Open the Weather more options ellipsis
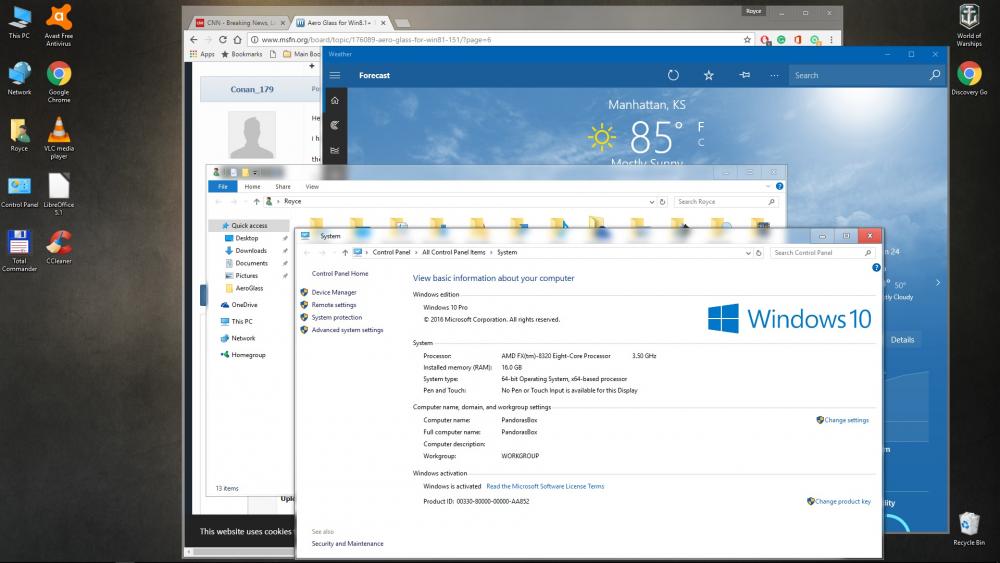This screenshot has height=563, width=1000. point(774,75)
